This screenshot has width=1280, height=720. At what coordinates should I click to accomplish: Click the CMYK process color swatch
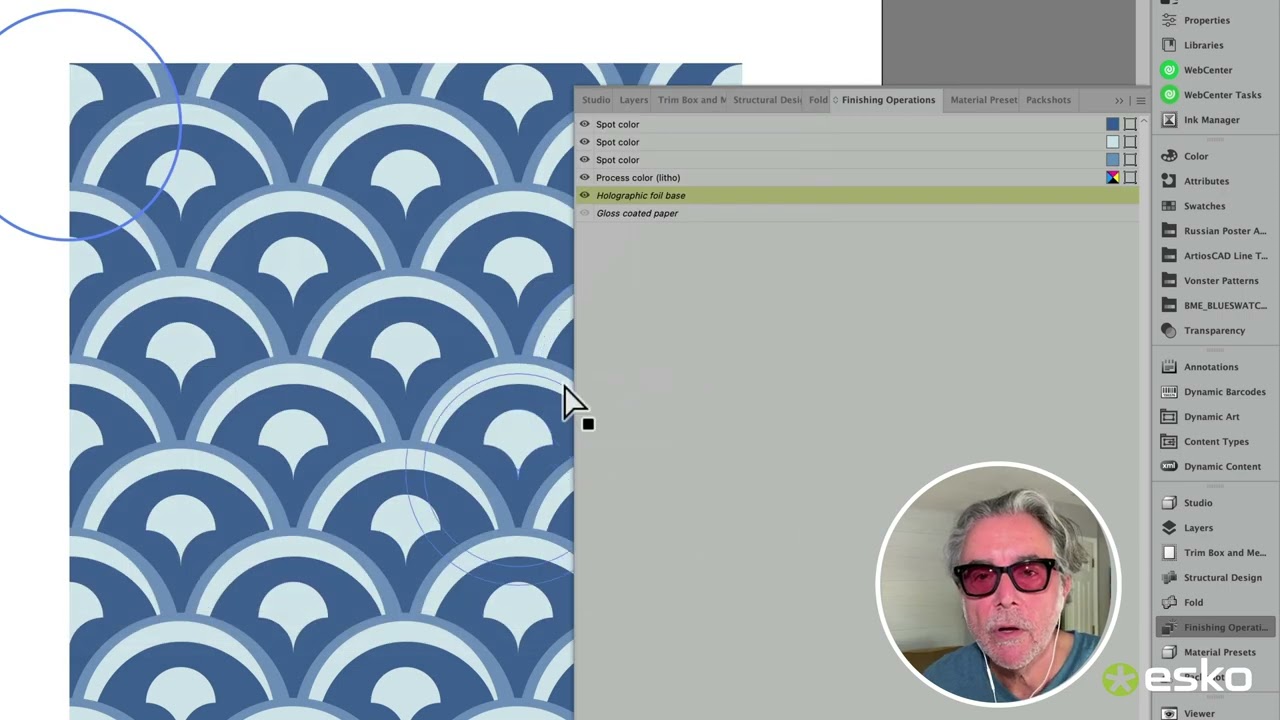pos(1113,178)
